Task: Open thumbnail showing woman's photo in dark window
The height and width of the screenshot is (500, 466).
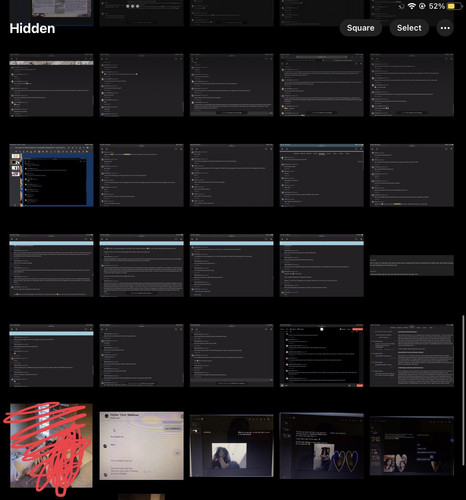Action: point(231,446)
